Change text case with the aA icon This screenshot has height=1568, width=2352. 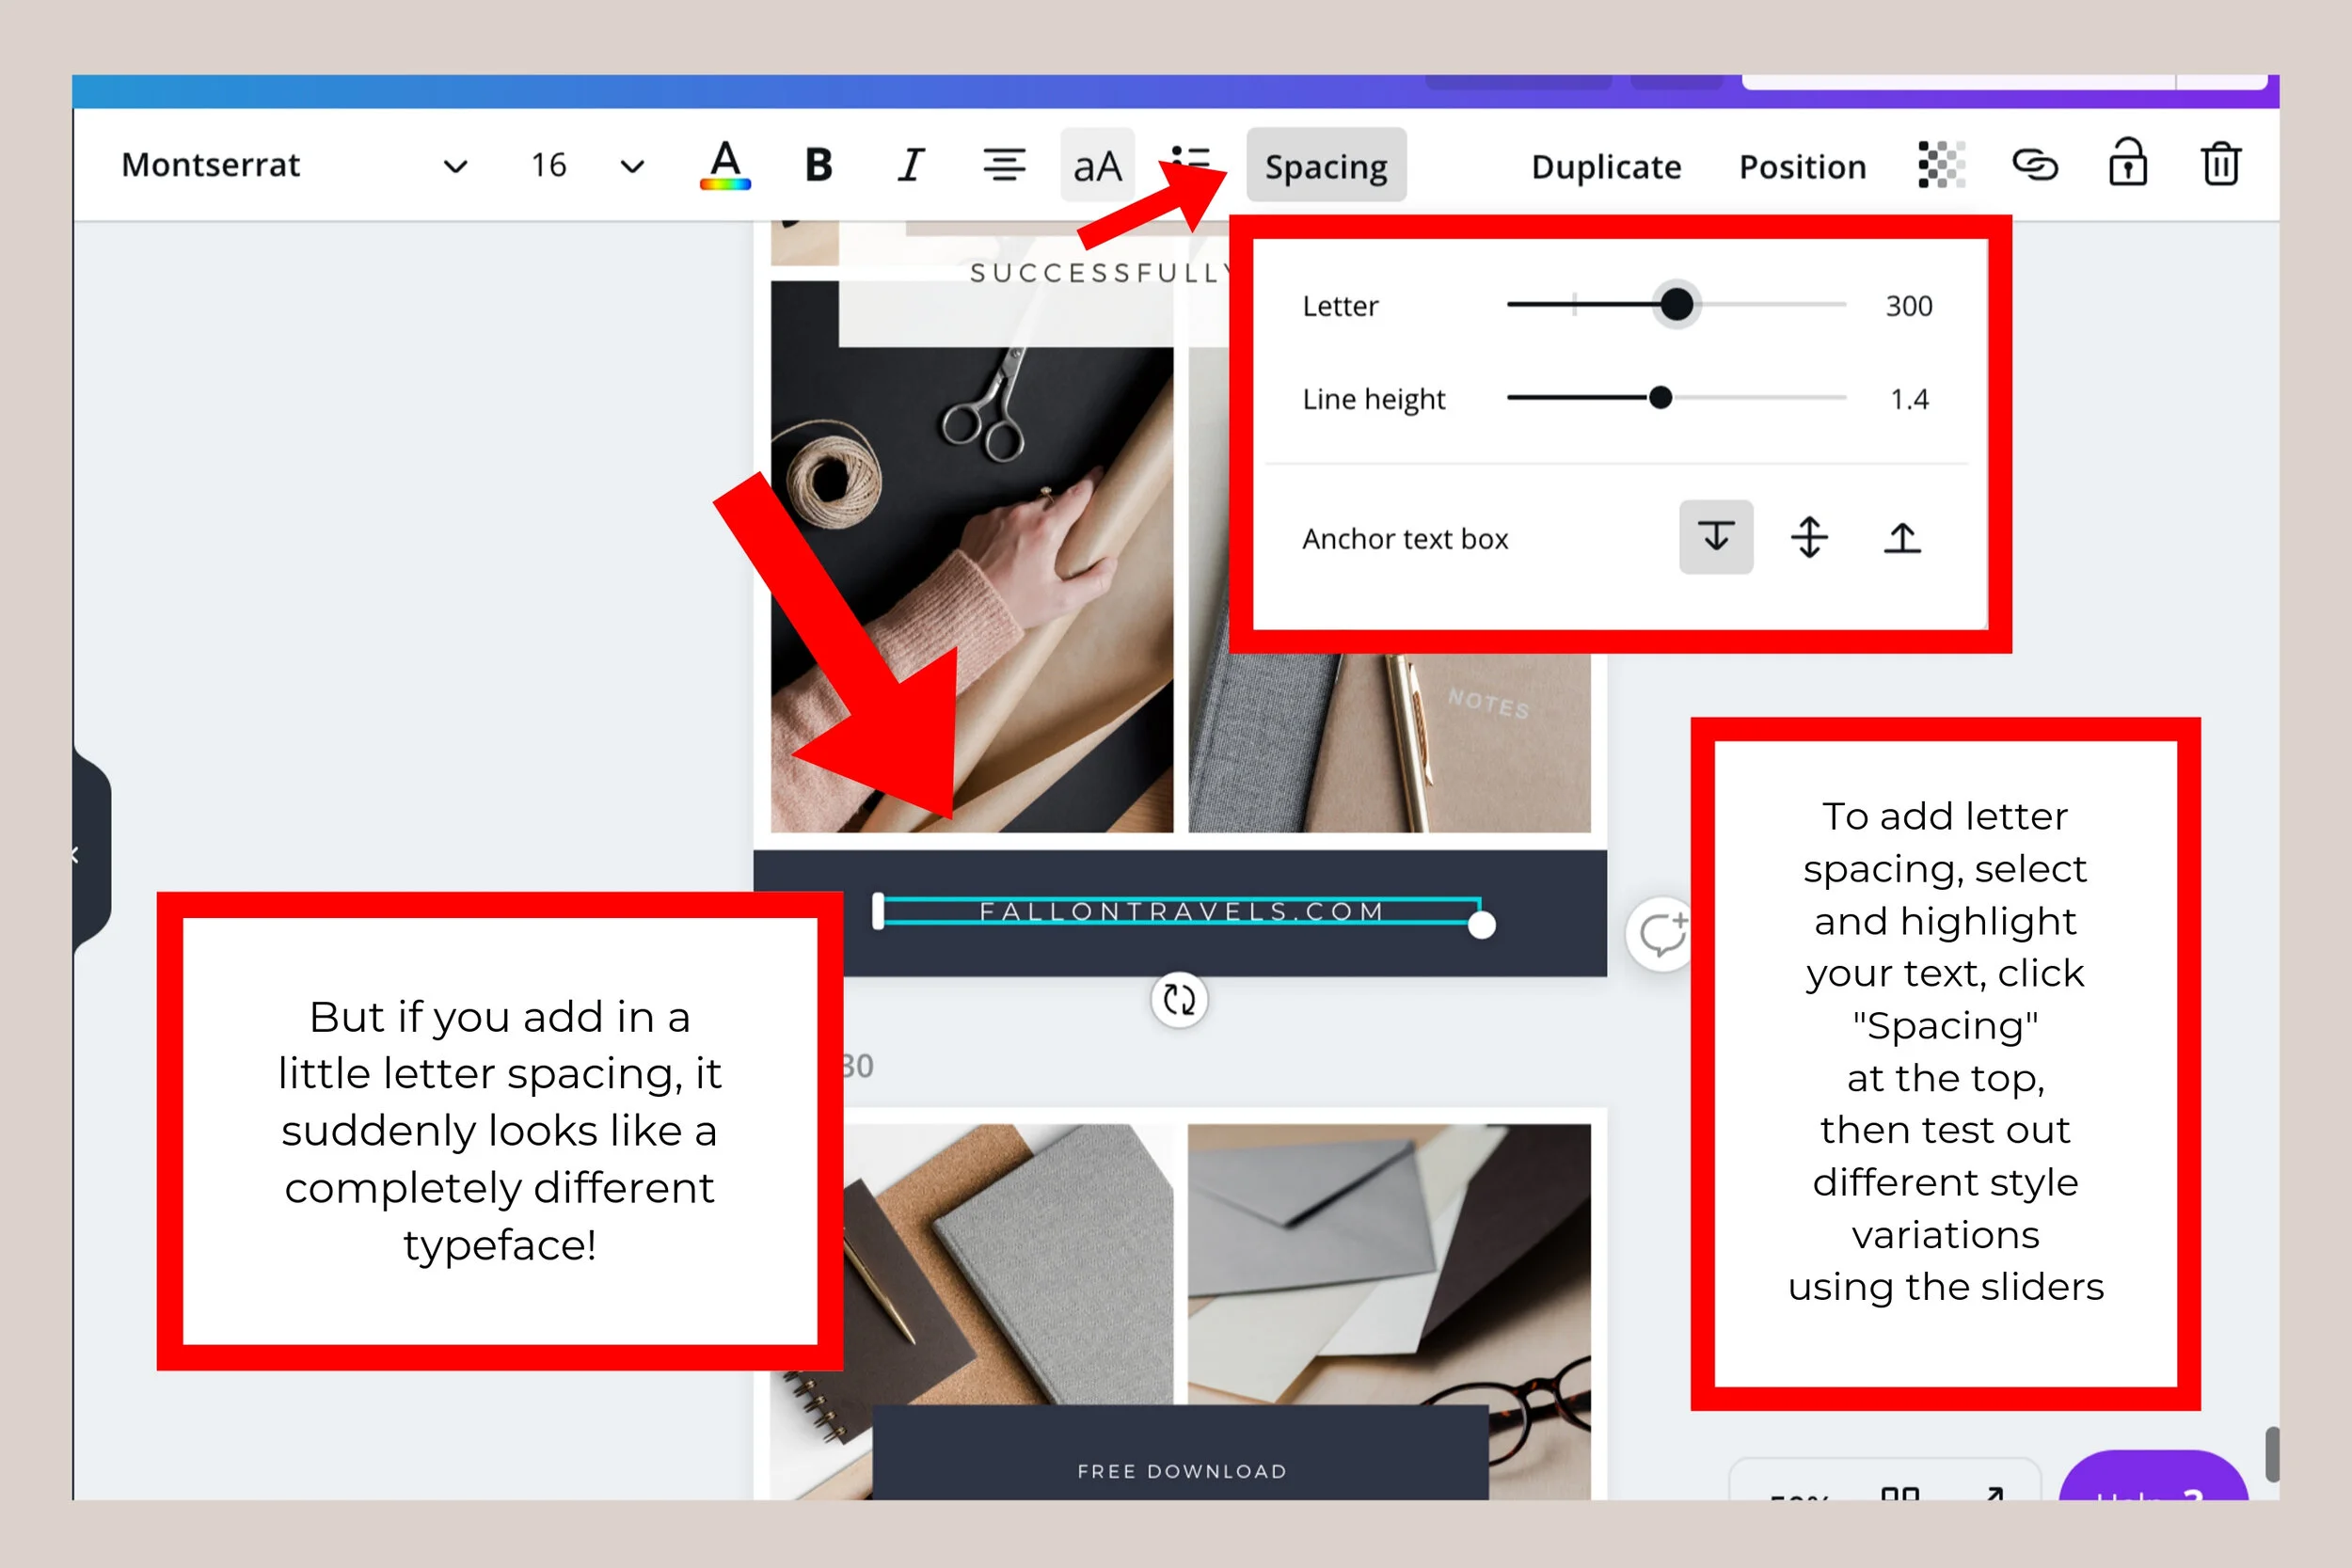[1096, 165]
